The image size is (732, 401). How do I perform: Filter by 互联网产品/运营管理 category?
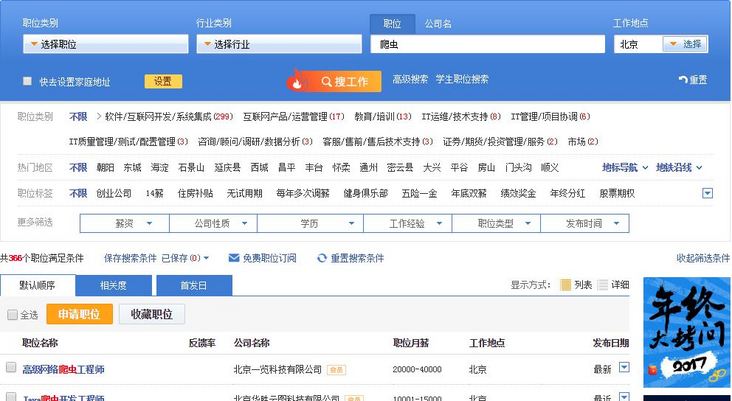click(285, 117)
